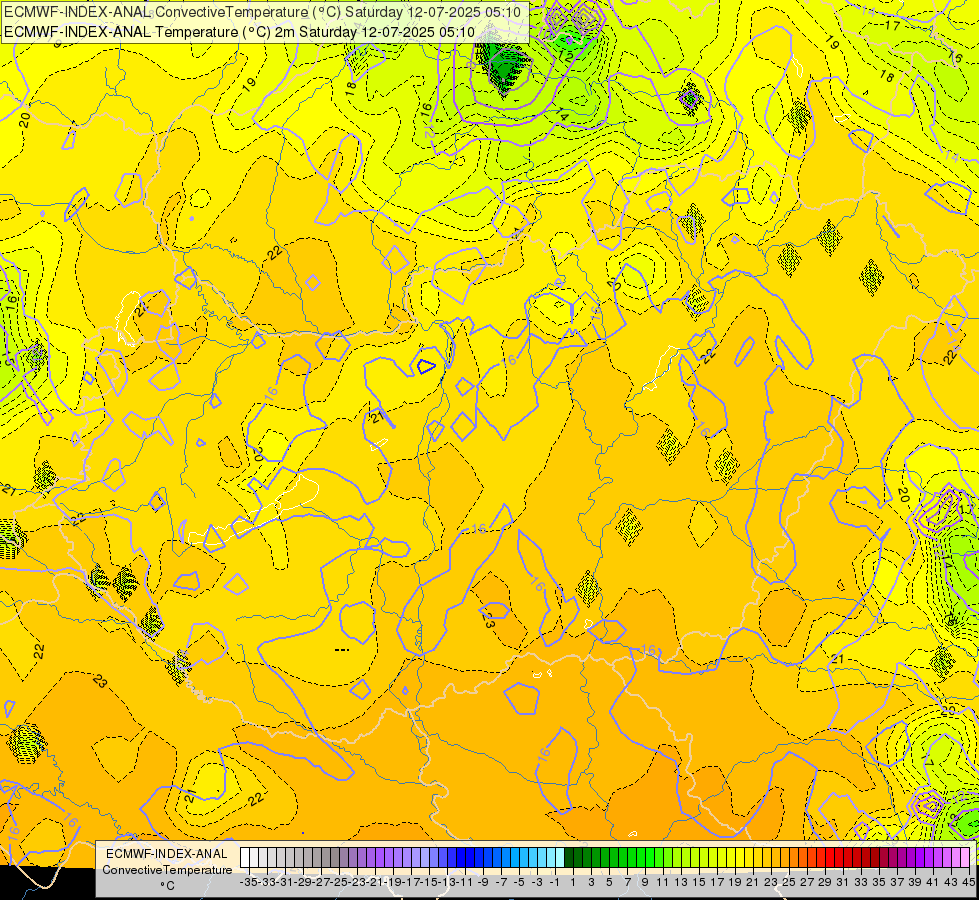Click the legend tick label '25'

[x=789, y=882]
